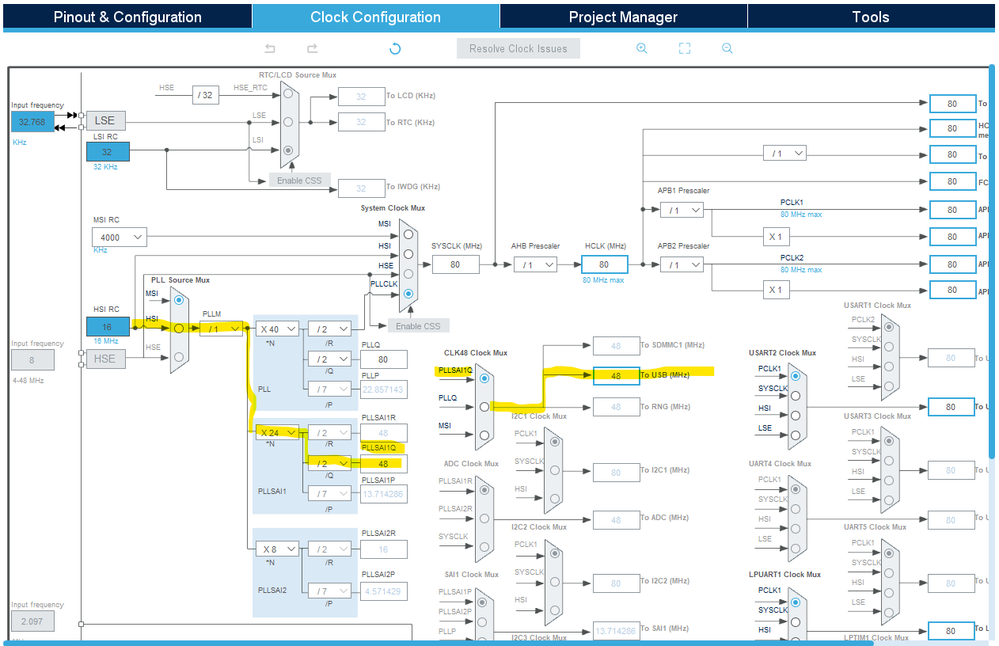Click the HCLK (MHz) value field

point(605,264)
